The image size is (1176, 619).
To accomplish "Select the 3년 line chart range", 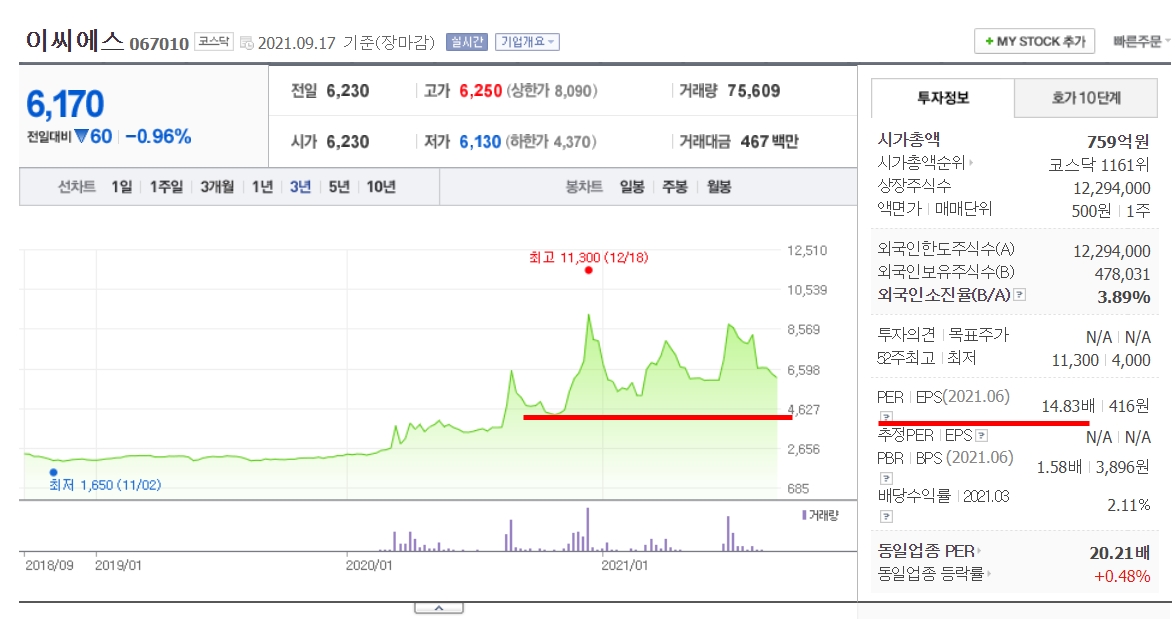I will [300, 187].
